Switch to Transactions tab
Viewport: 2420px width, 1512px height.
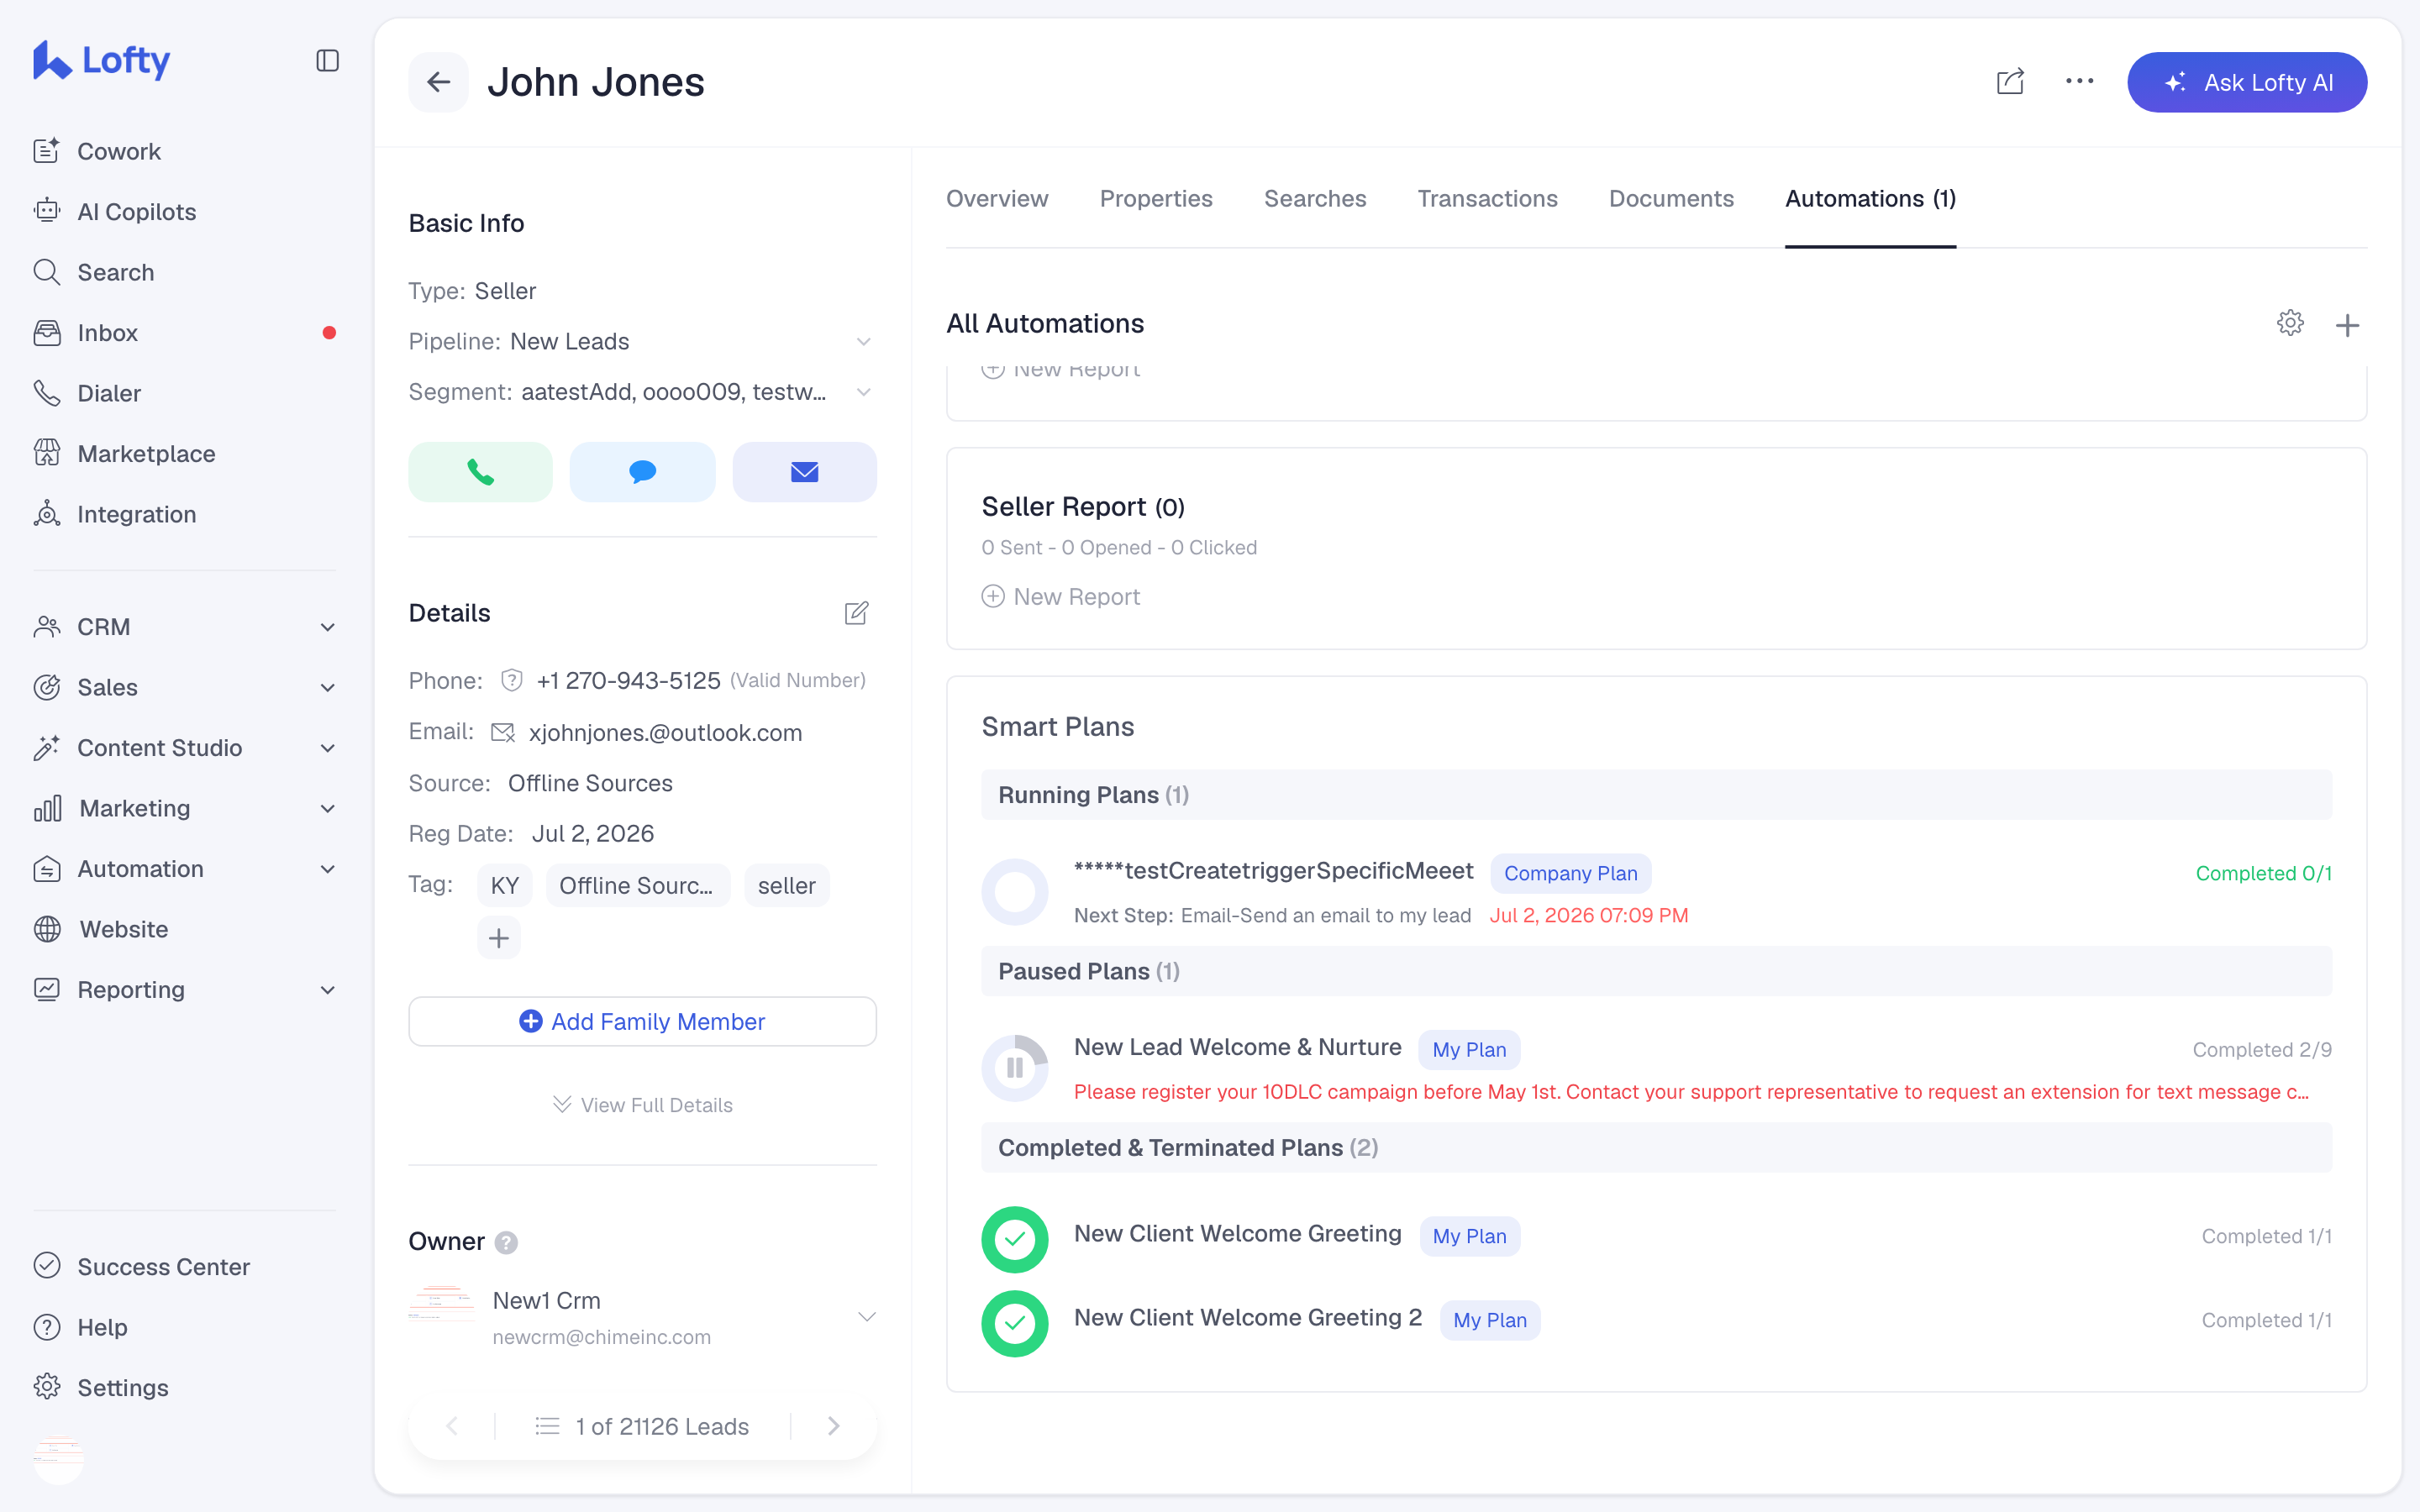tap(1487, 199)
